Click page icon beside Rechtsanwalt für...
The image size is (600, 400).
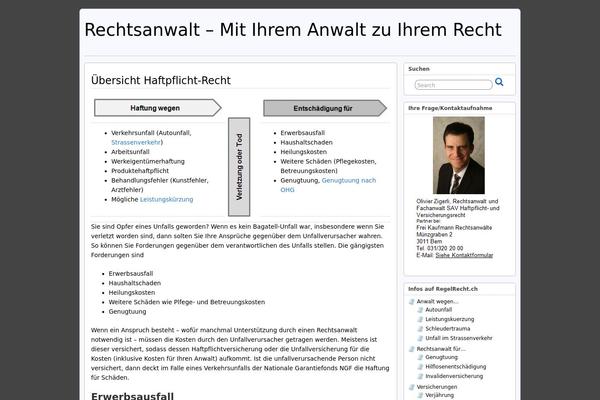(x=412, y=349)
